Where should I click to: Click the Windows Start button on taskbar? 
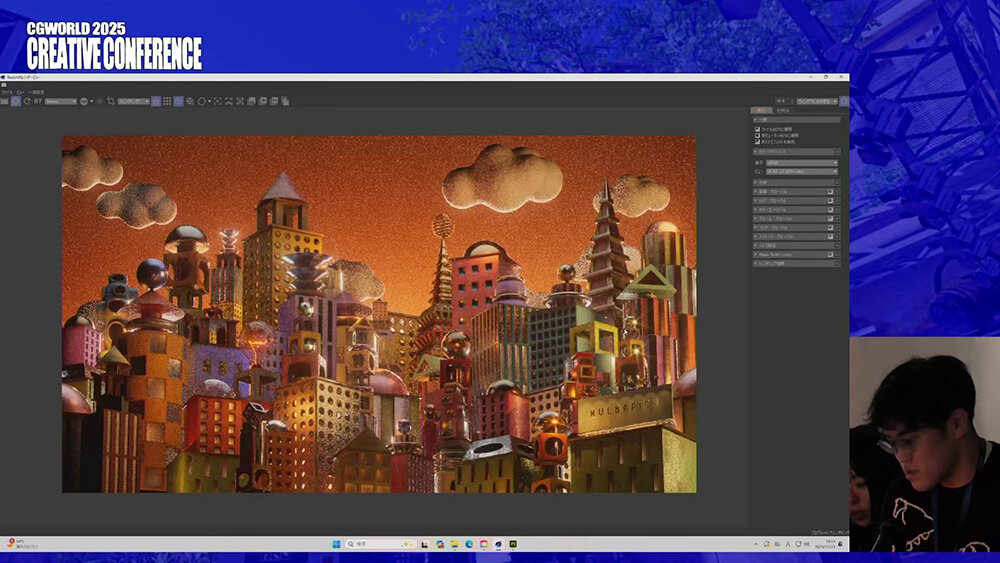(337, 544)
